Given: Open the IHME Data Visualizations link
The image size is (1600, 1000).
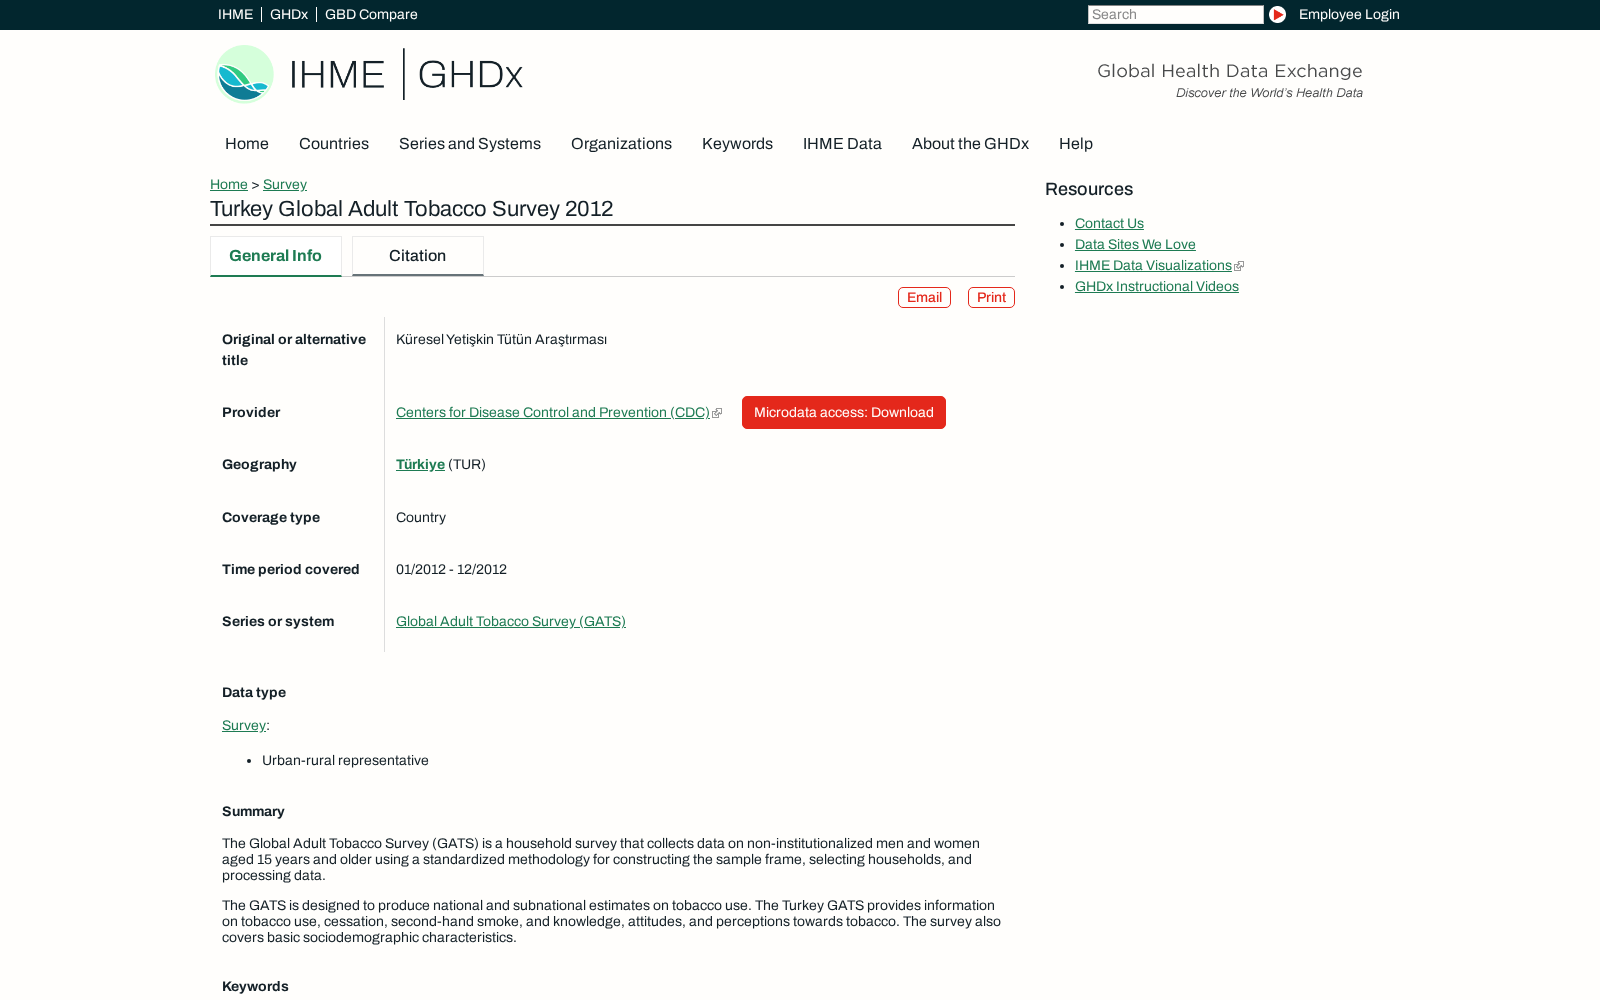Looking at the screenshot, I should (x=1153, y=265).
